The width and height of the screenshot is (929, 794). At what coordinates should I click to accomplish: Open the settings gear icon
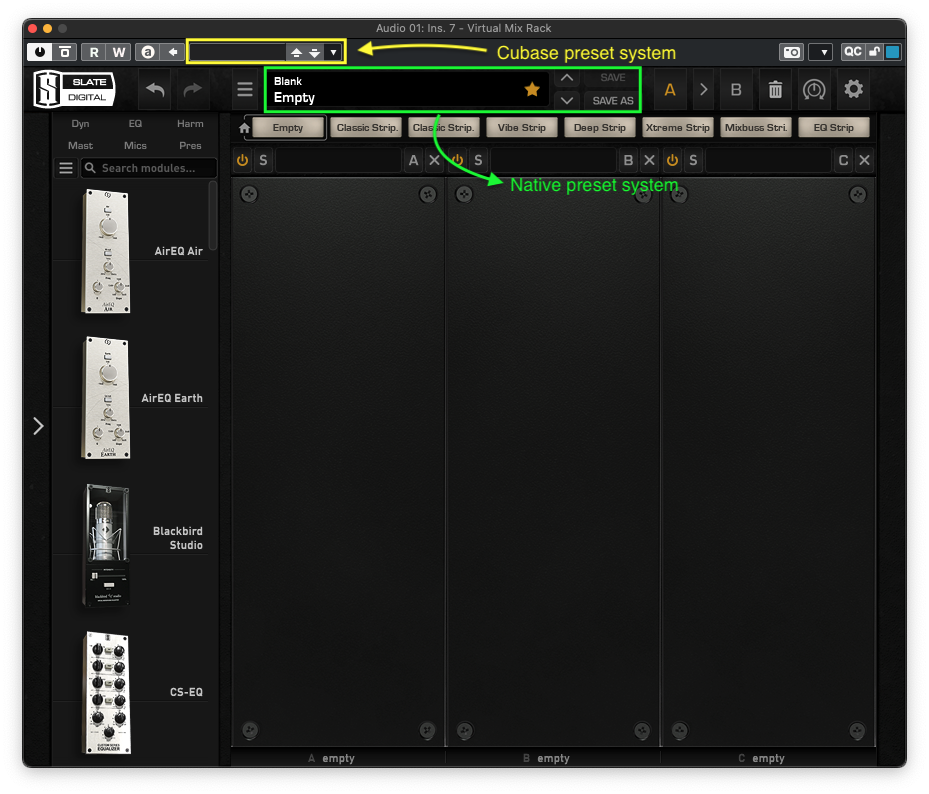tap(853, 90)
